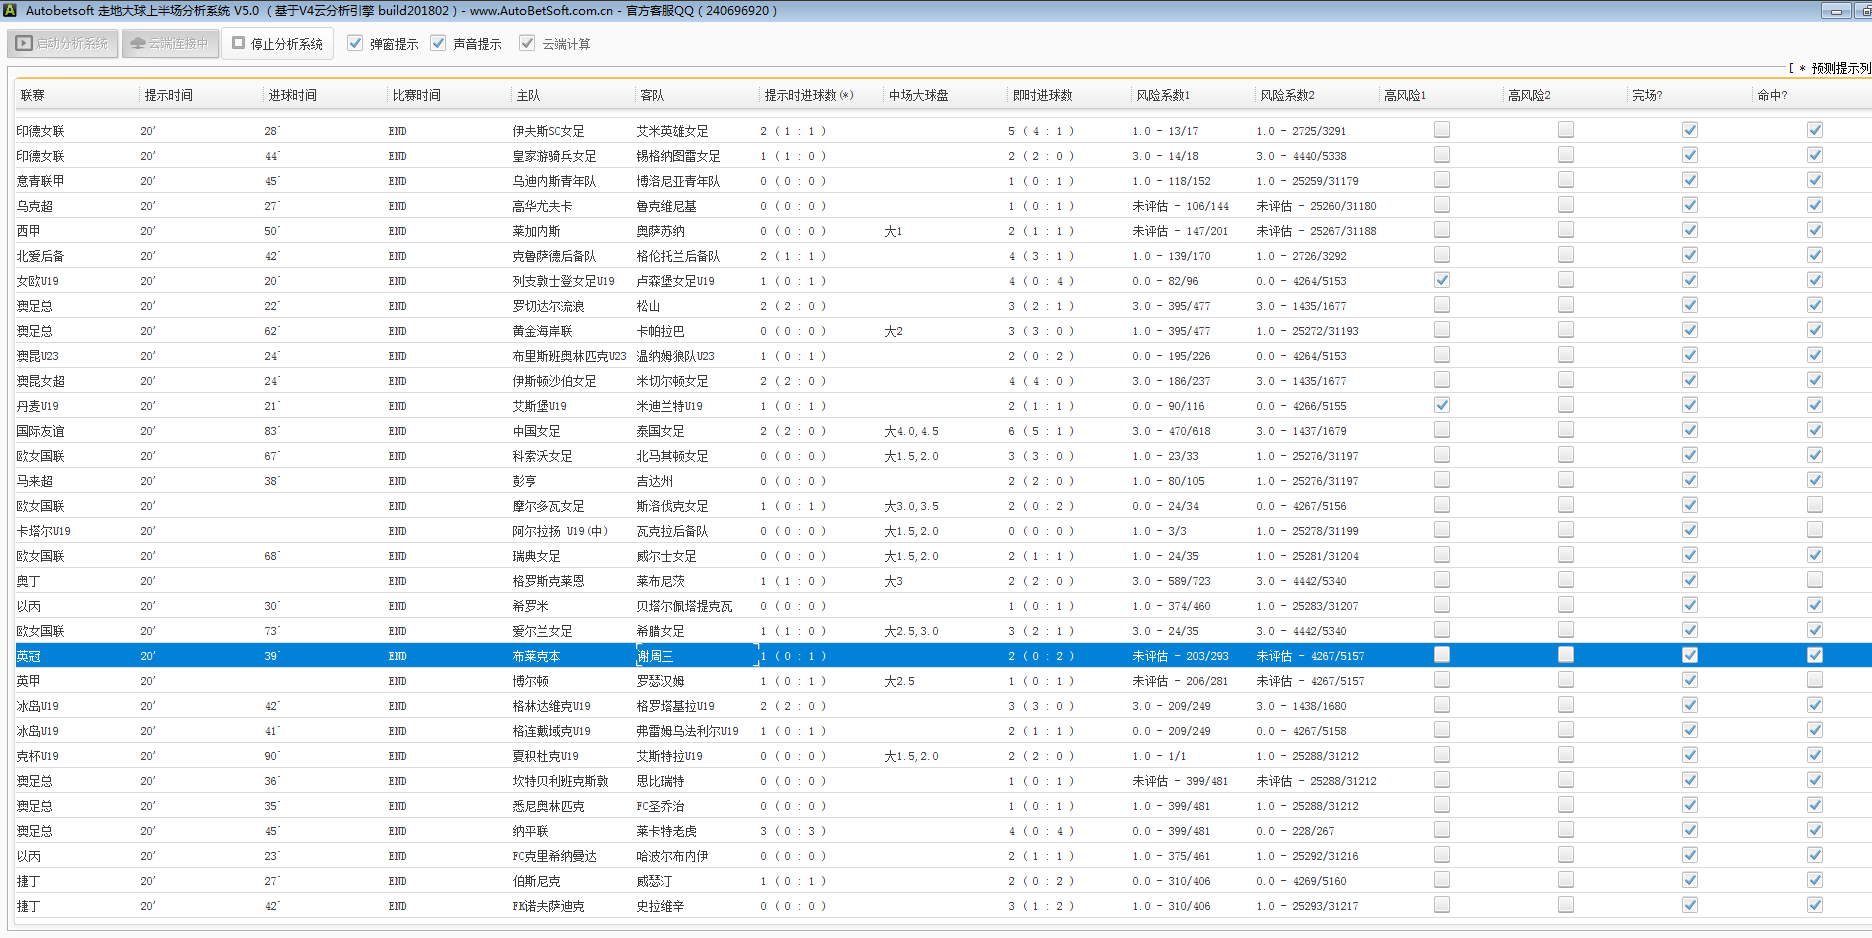Image resolution: width=1872 pixels, height=938 pixels.
Task: Click the 大4.0,4.5 handicap cell
Action: click(911, 431)
